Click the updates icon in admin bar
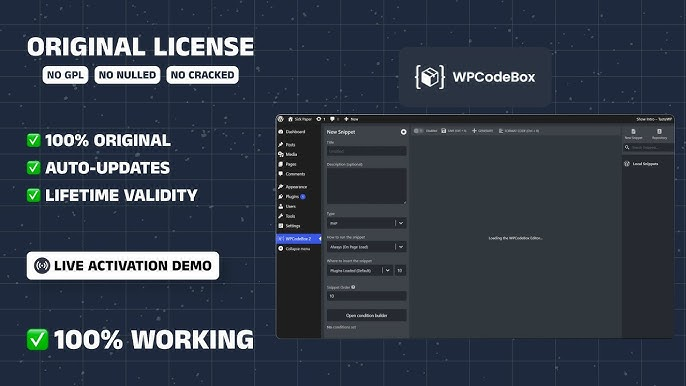The image size is (686, 386). (318, 119)
